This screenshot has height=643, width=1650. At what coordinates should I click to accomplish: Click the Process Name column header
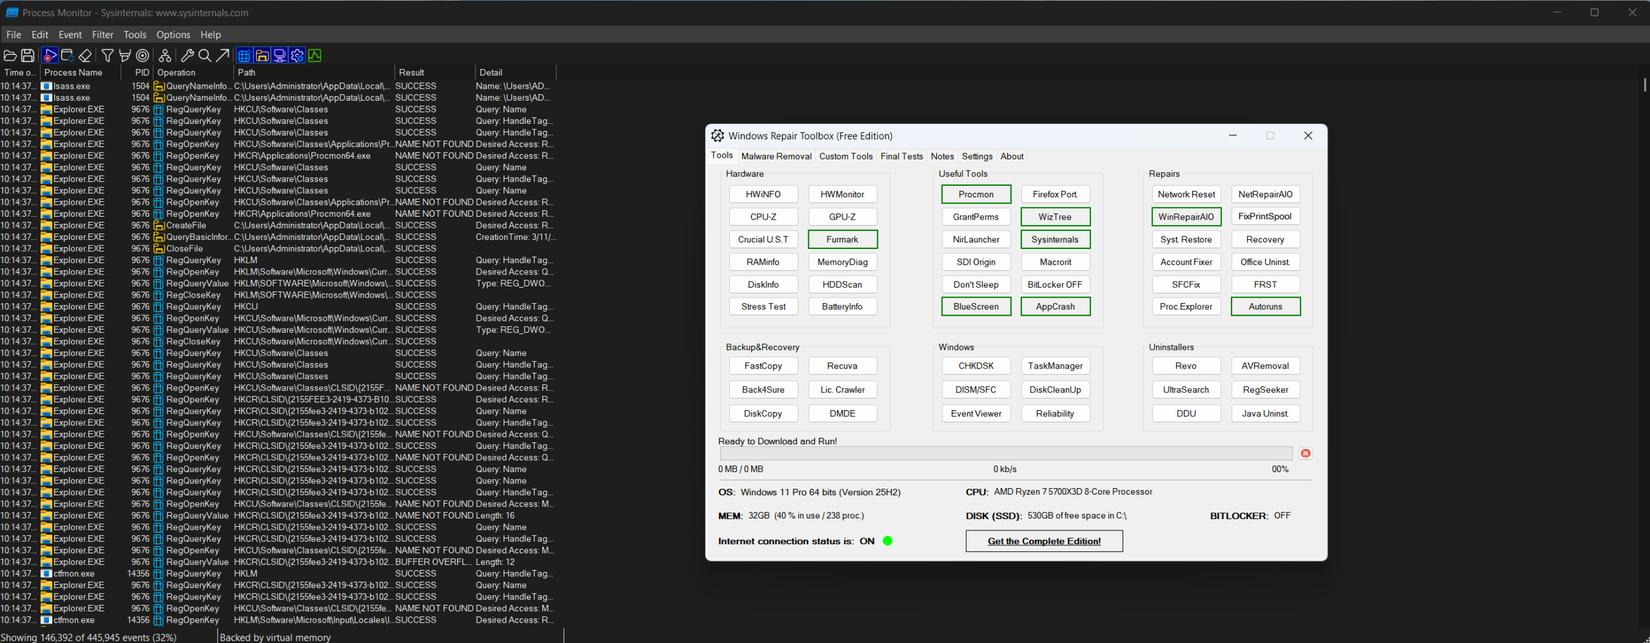(x=80, y=72)
